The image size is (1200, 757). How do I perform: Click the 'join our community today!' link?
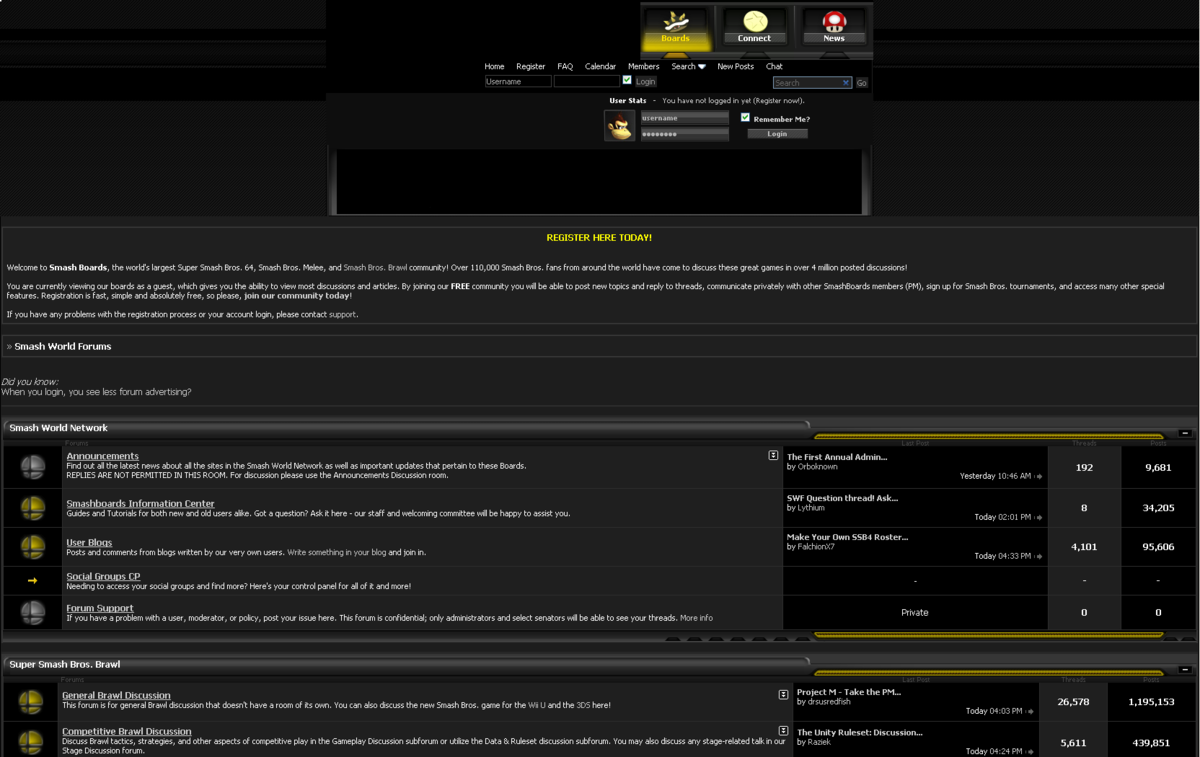point(295,295)
